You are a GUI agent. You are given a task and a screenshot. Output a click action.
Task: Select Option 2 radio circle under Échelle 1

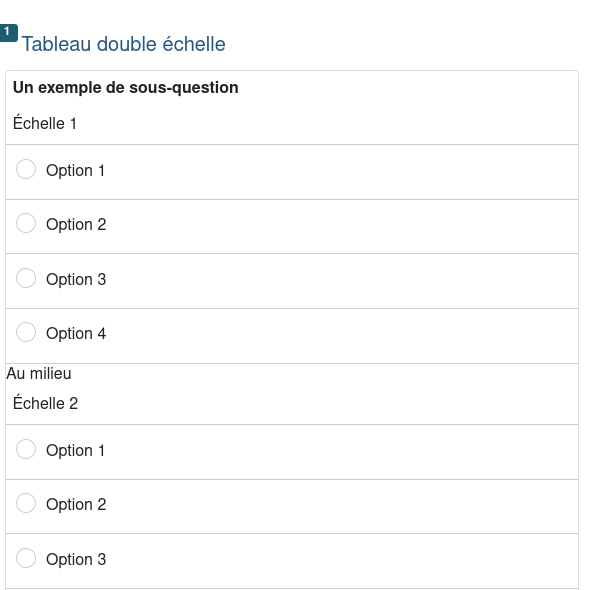point(26,224)
